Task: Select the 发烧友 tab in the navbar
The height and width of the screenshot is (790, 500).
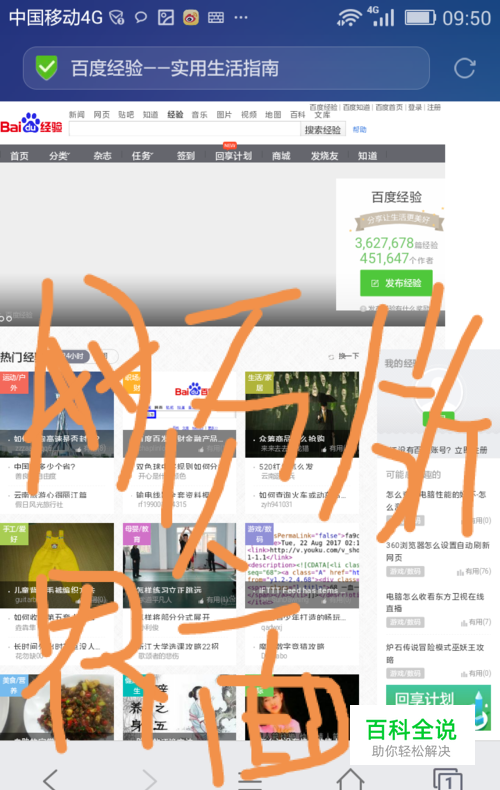Action: [x=324, y=156]
